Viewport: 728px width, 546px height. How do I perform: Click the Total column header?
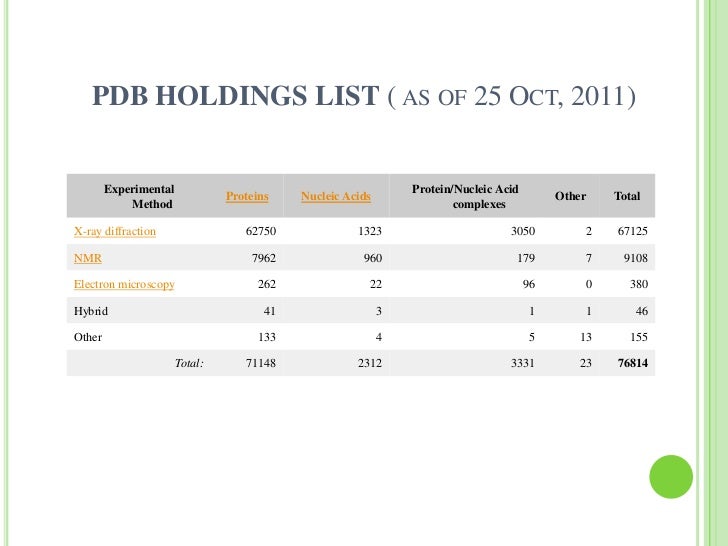[627, 196]
